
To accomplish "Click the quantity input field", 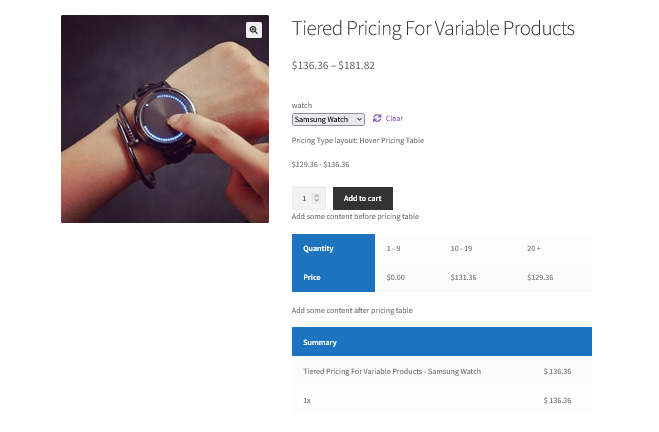I will click(304, 198).
